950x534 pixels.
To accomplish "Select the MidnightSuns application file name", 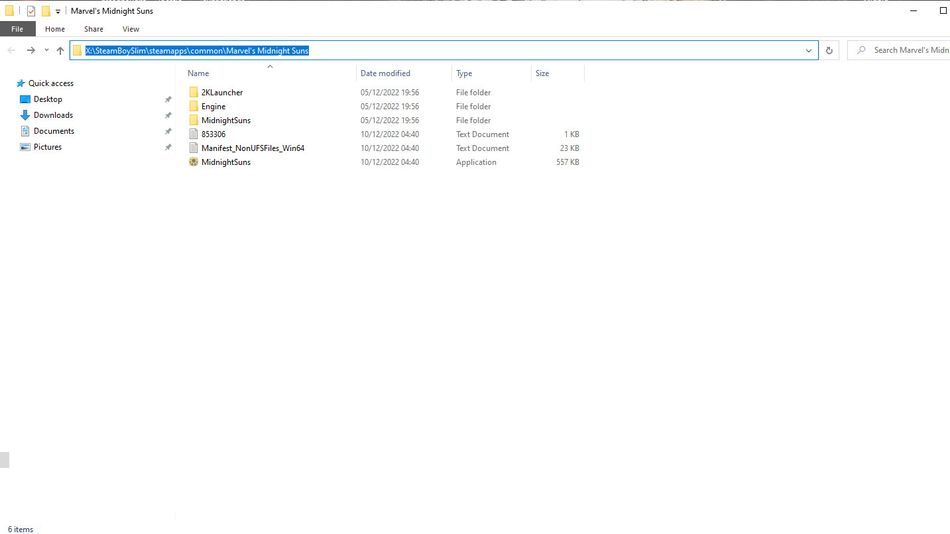I will pos(226,162).
